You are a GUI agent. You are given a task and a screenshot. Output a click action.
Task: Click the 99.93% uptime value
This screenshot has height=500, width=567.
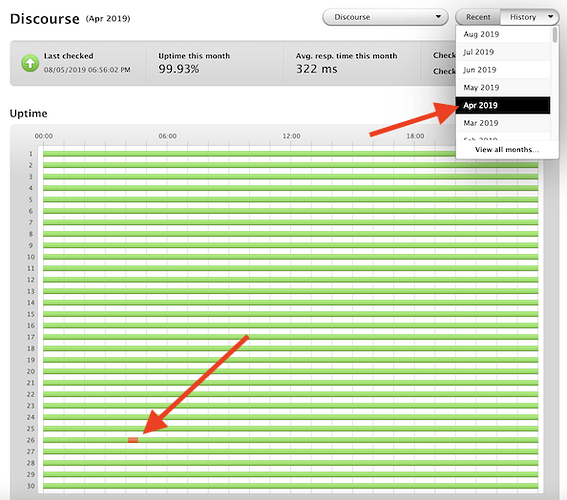pyautogui.click(x=179, y=69)
